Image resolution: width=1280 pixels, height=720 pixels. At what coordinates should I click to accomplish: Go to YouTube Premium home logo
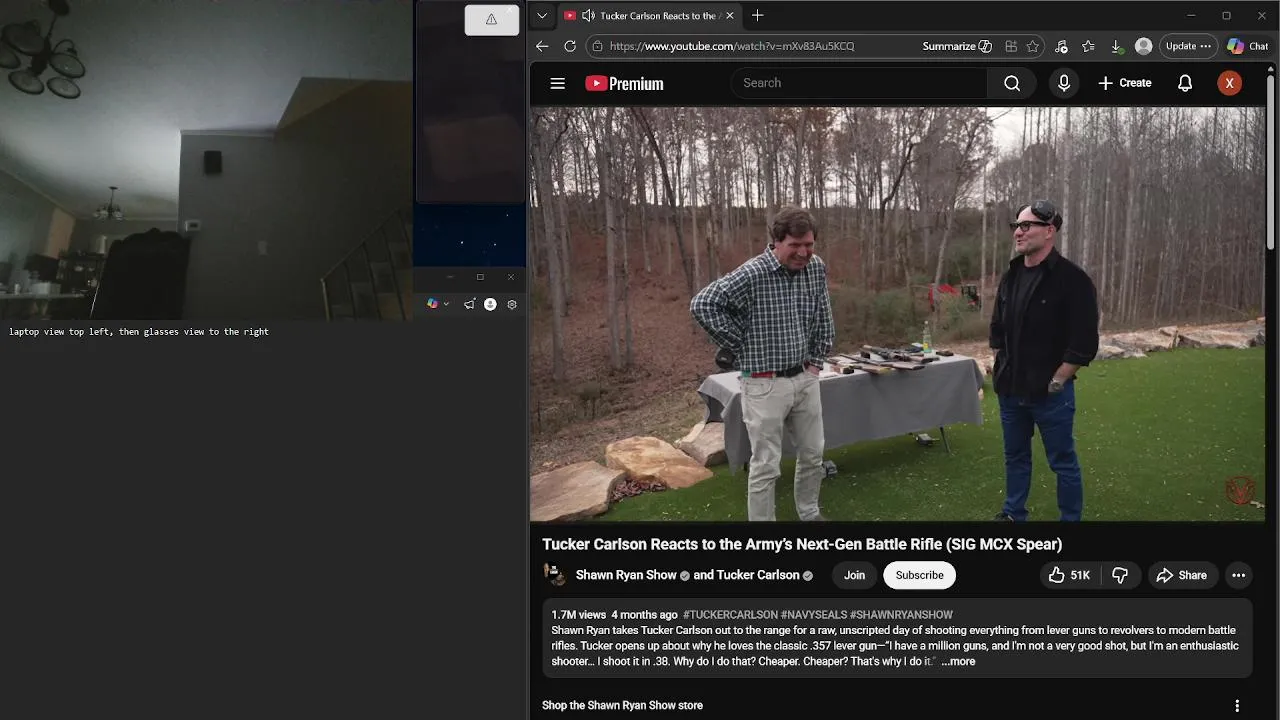click(624, 83)
